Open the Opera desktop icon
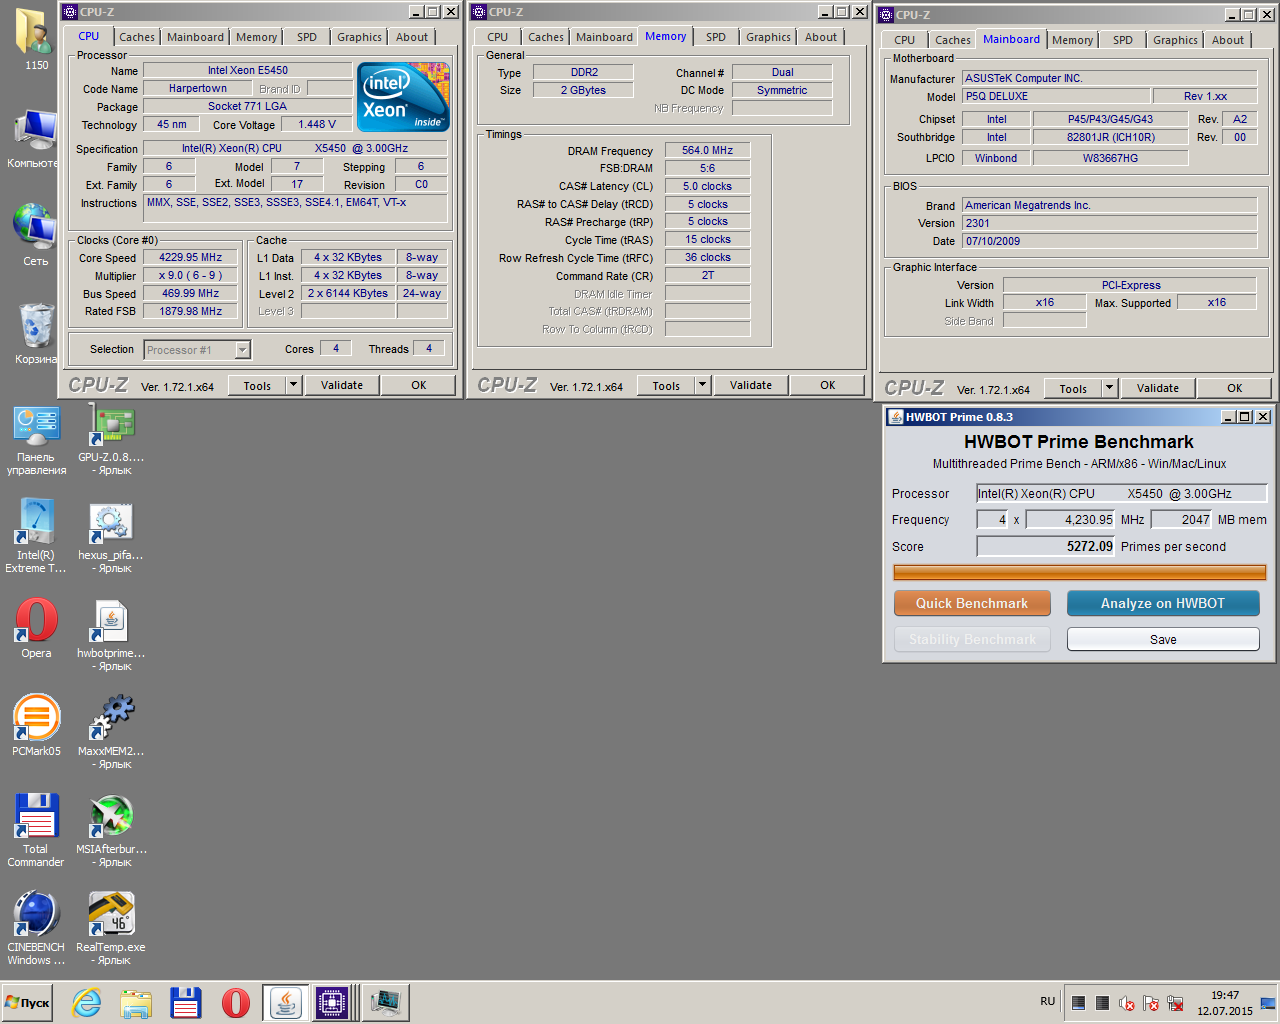Screen dimensions: 1280x1024 pos(36,628)
